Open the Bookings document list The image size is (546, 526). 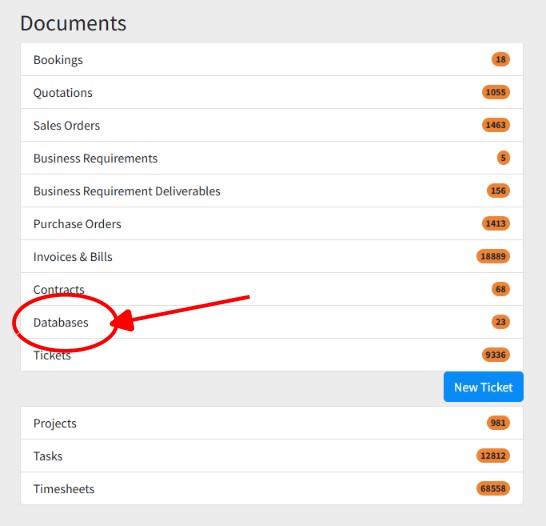tap(272, 60)
